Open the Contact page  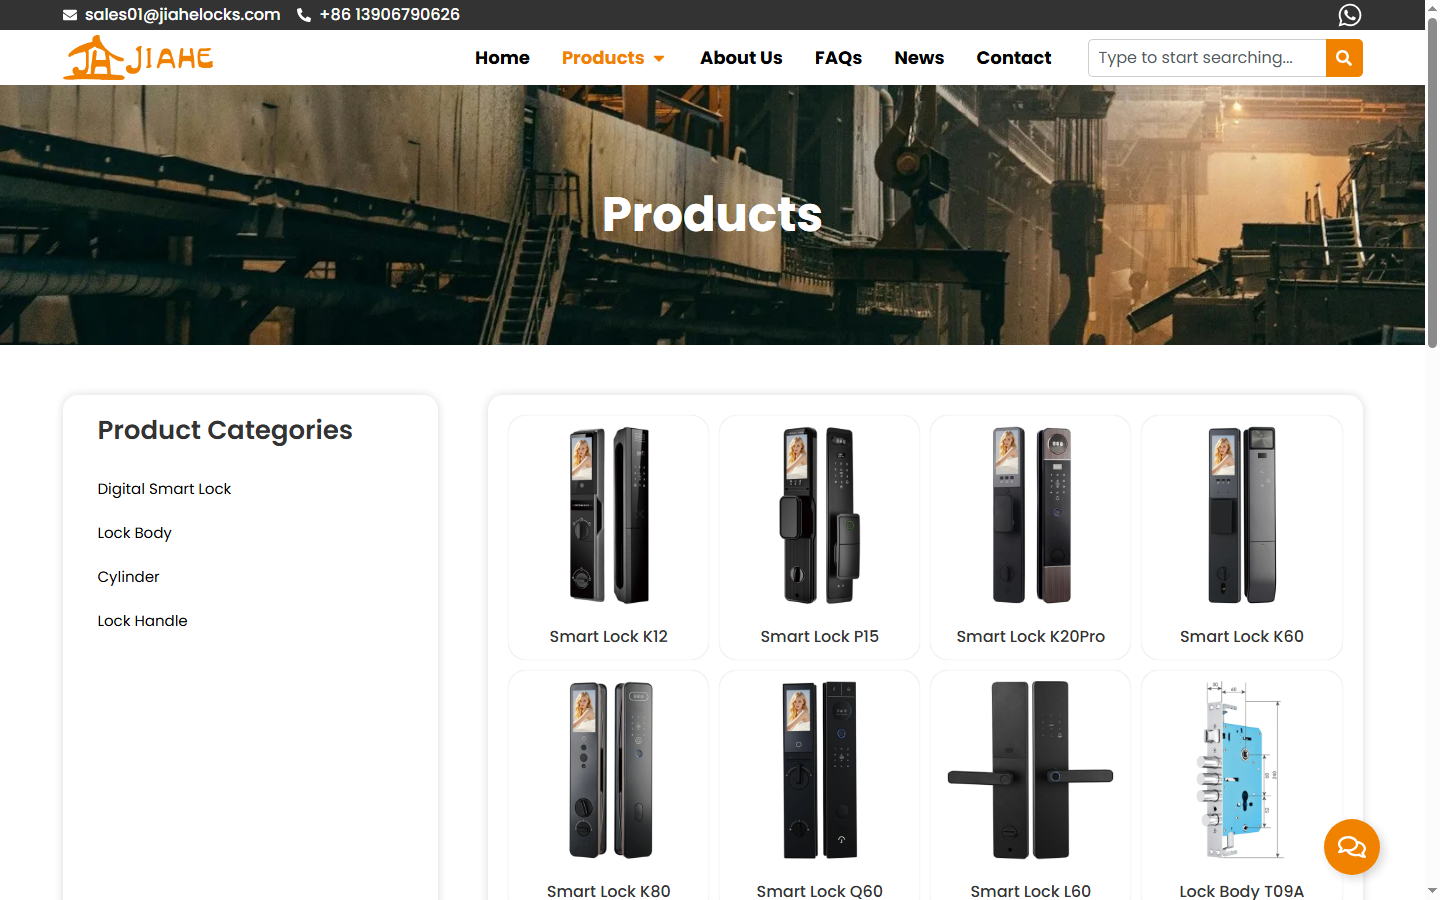(x=1014, y=58)
